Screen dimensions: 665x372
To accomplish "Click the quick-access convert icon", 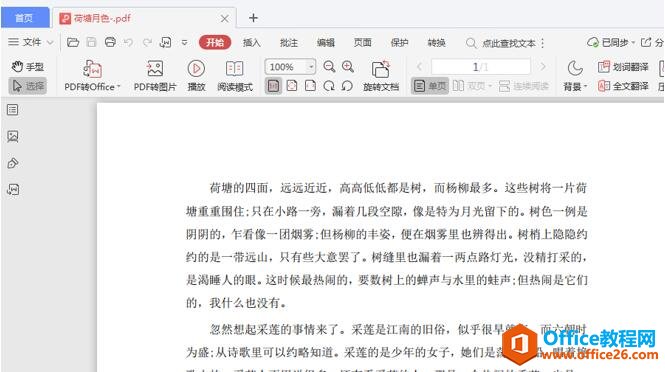I will click(x=165, y=42).
